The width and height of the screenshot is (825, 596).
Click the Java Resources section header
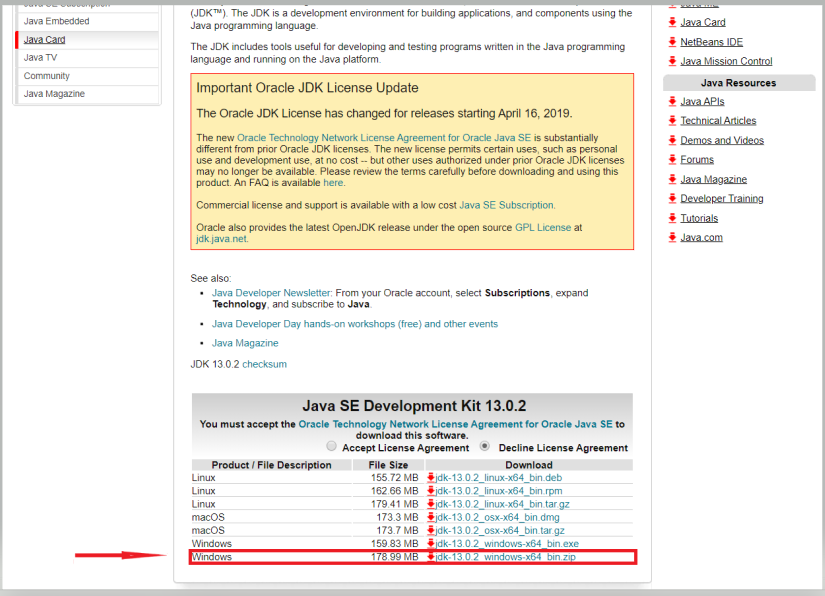pyautogui.click(x=739, y=83)
